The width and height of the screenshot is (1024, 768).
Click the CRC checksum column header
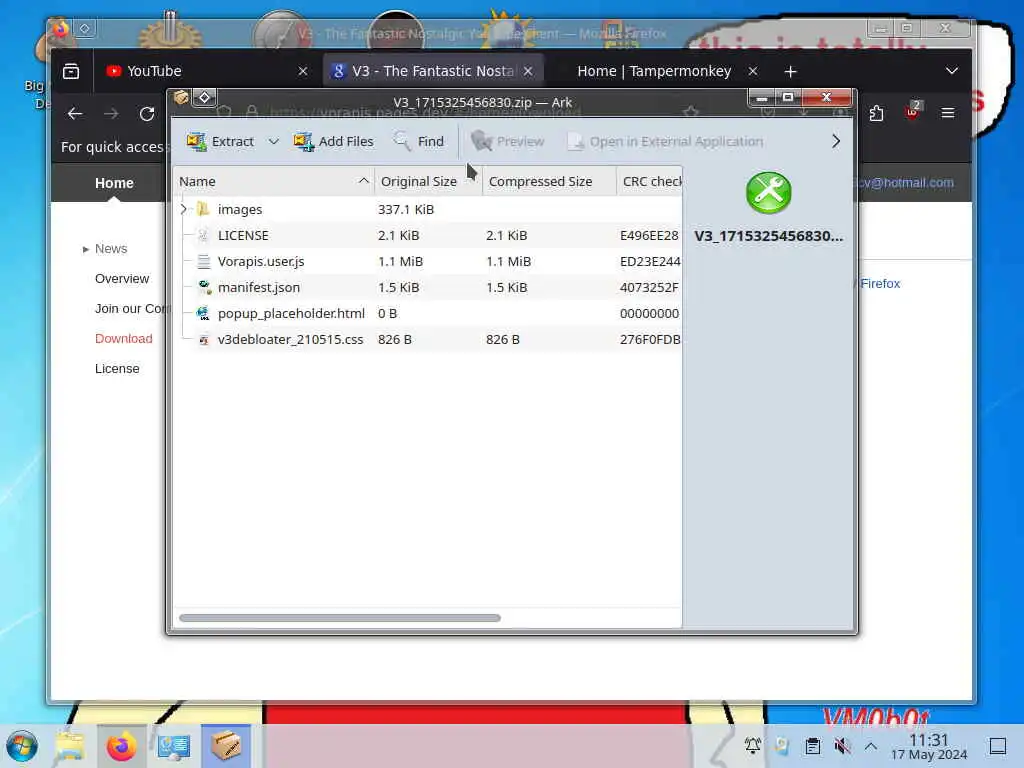click(650, 182)
